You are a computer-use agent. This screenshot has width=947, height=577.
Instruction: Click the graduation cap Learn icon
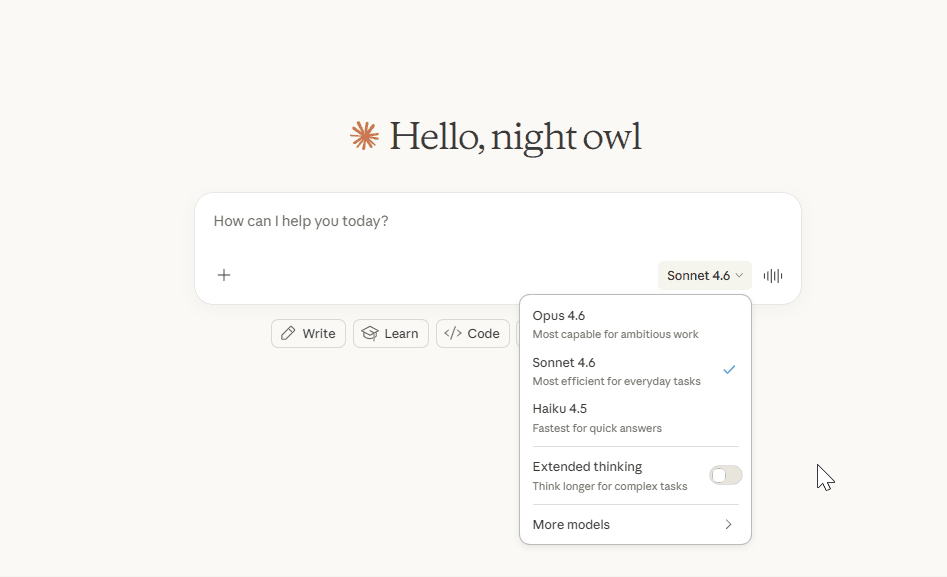(370, 334)
